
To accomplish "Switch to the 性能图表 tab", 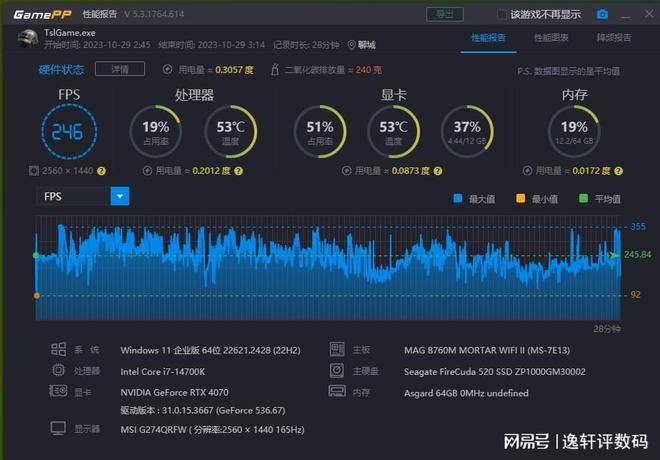I will click(551, 38).
